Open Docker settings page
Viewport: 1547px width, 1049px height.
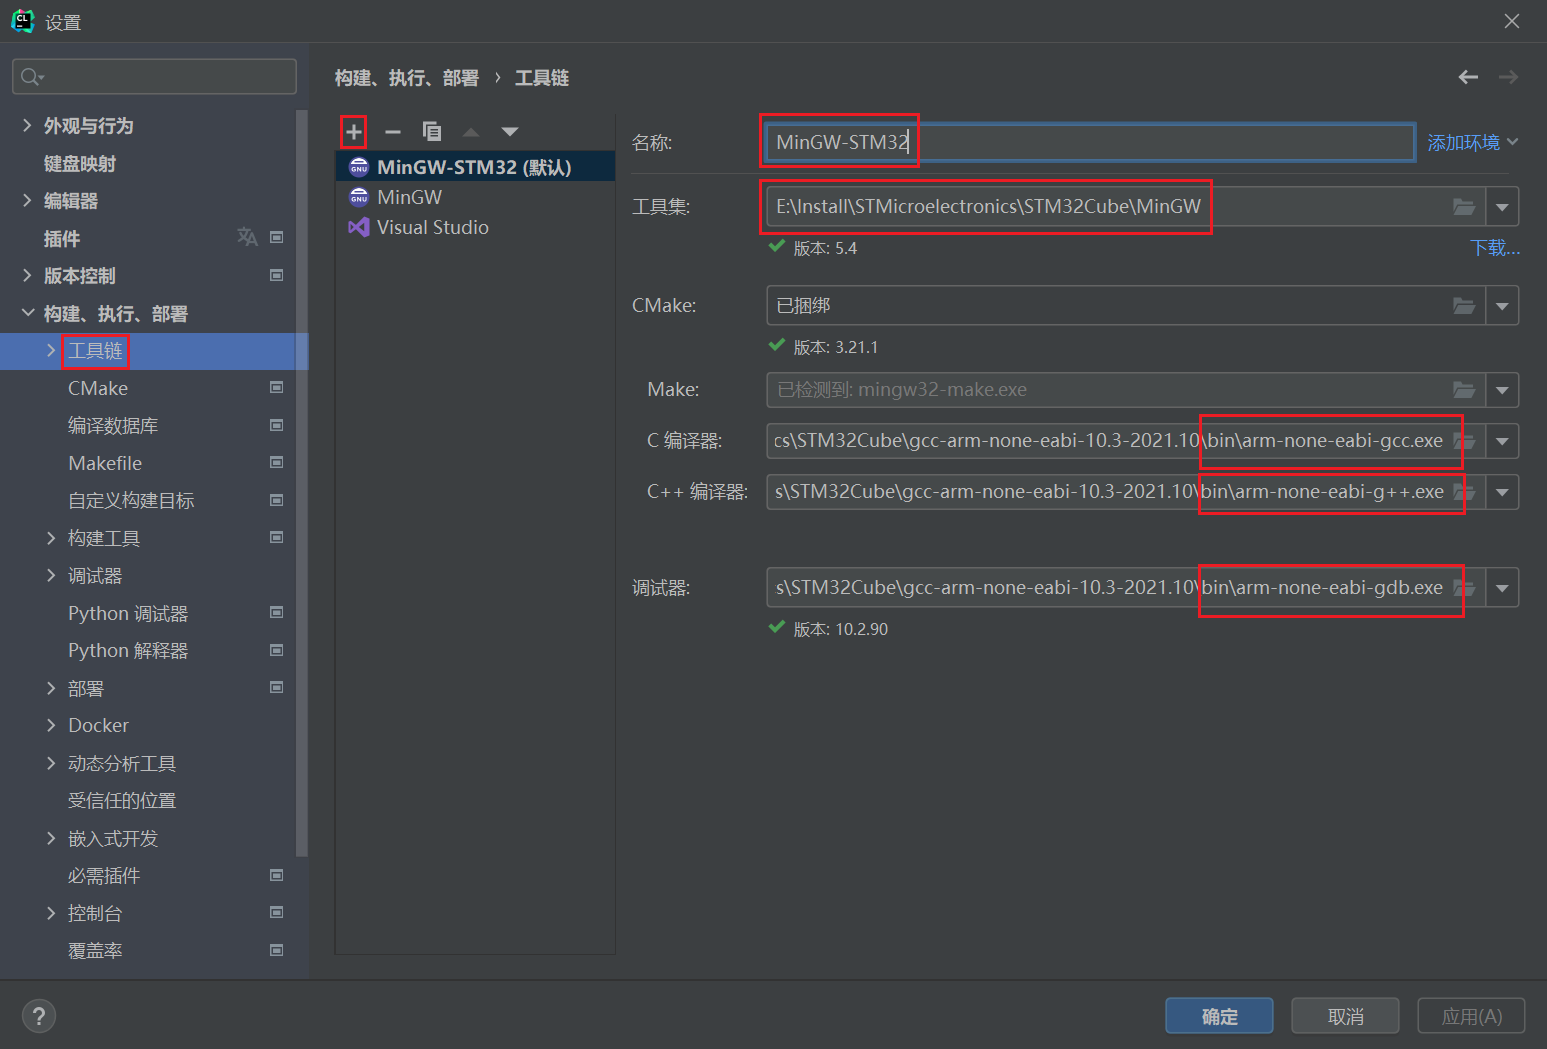(x=98, y=725)
